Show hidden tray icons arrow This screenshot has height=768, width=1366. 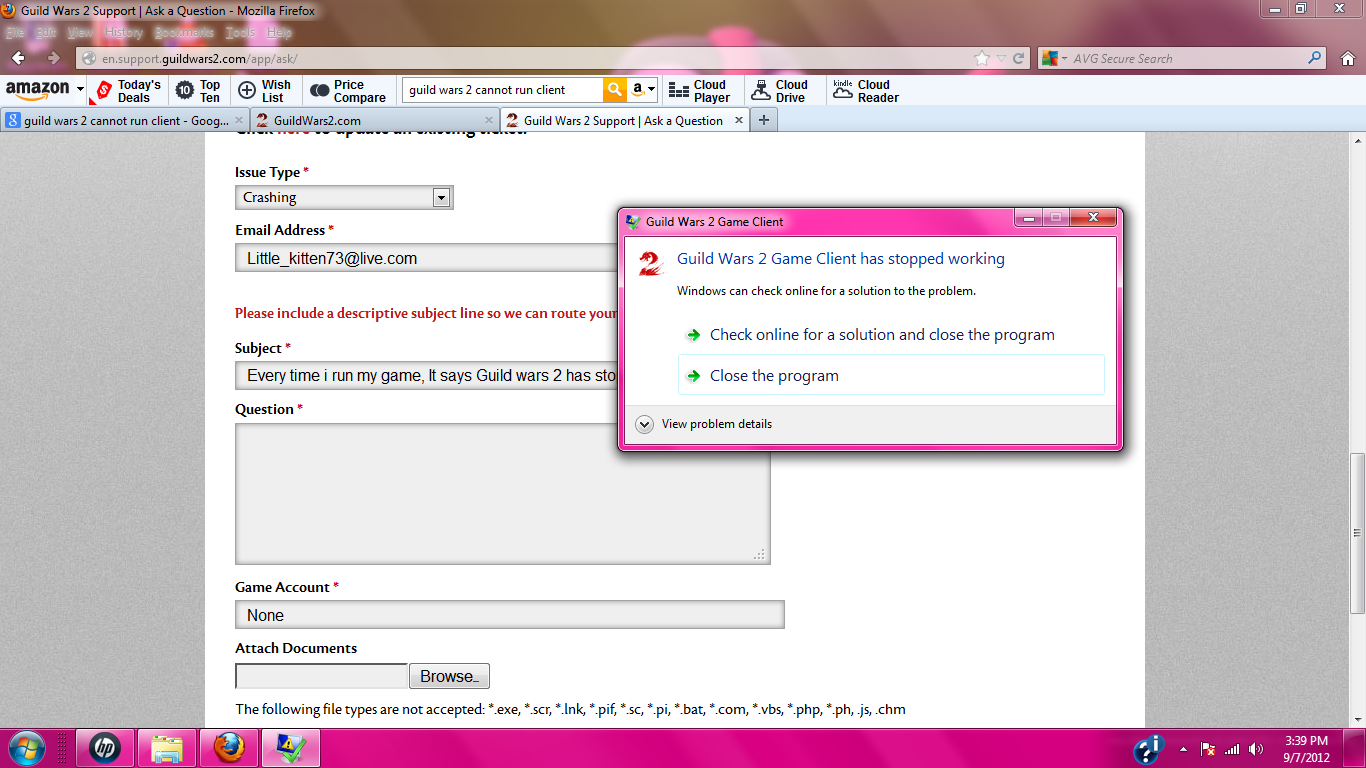pos(1184,749)
